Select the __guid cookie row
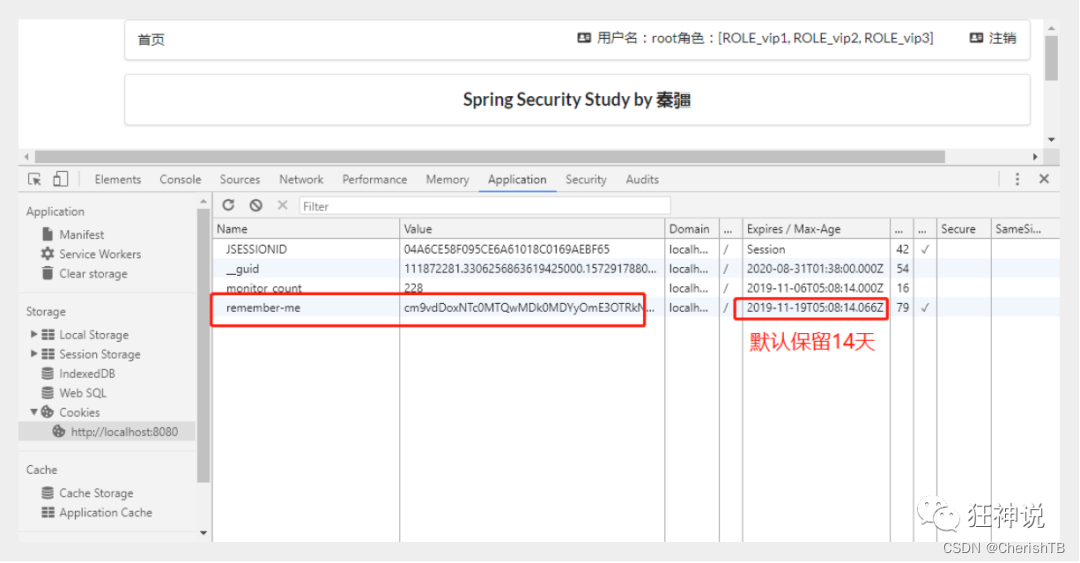 click(x=636, y=269)
